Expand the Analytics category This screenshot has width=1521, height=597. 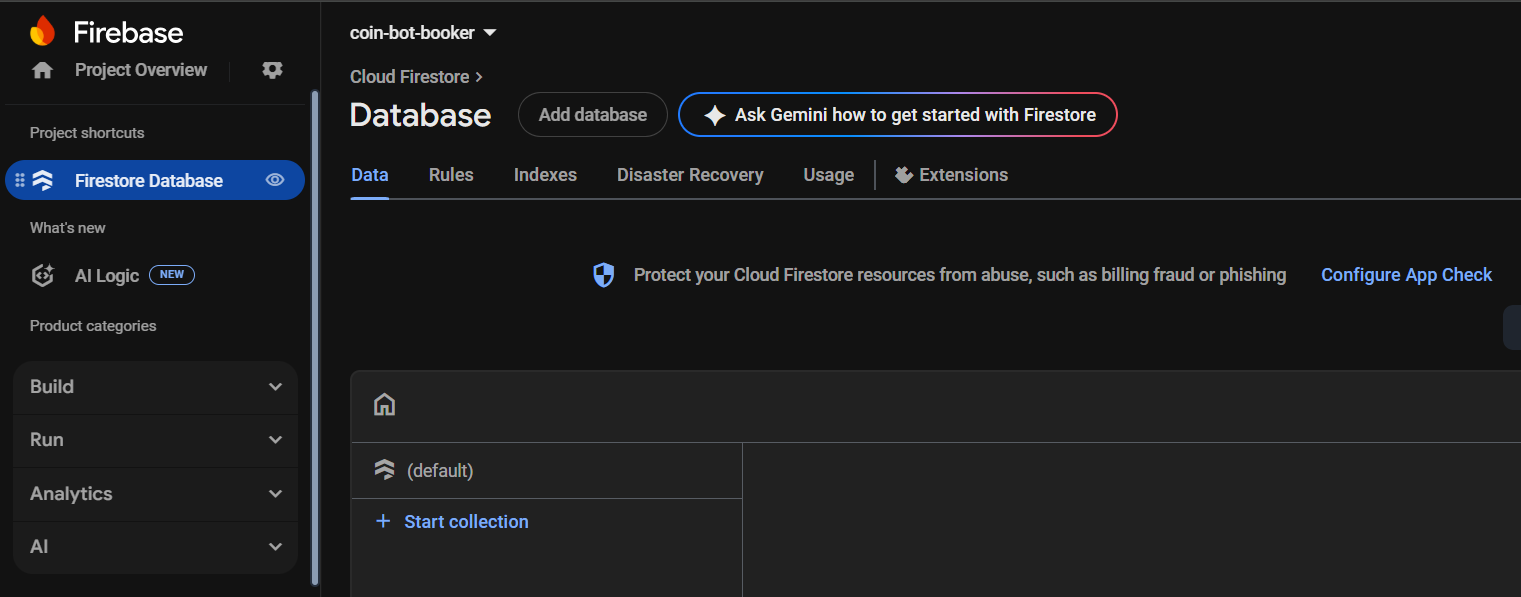156,494
